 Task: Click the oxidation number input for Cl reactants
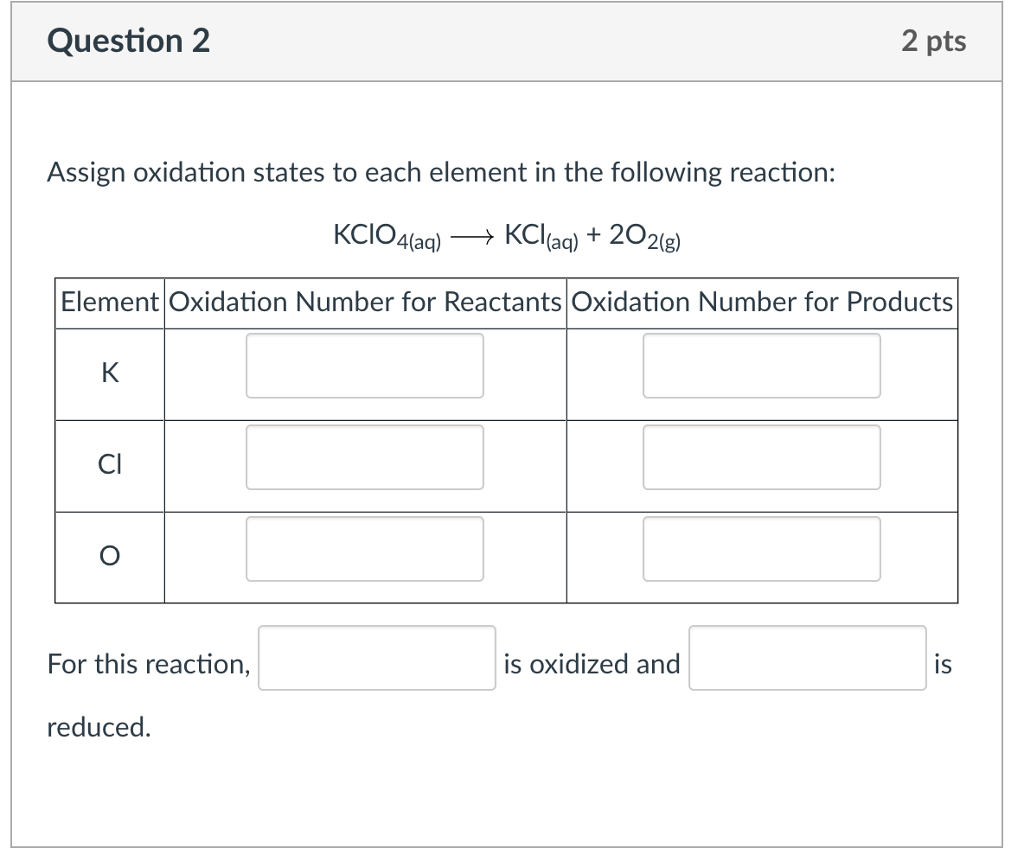pyautogui.click(x=364, y=457)
